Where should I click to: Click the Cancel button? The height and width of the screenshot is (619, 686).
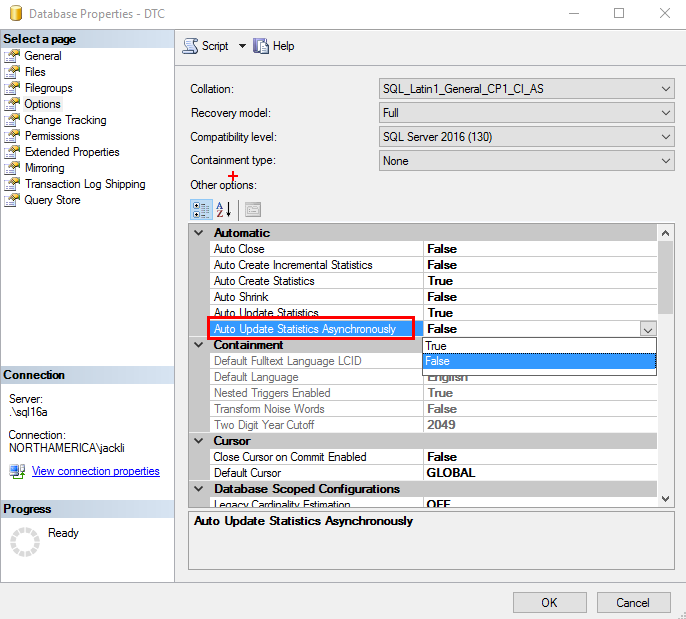[x=632, y=602]
